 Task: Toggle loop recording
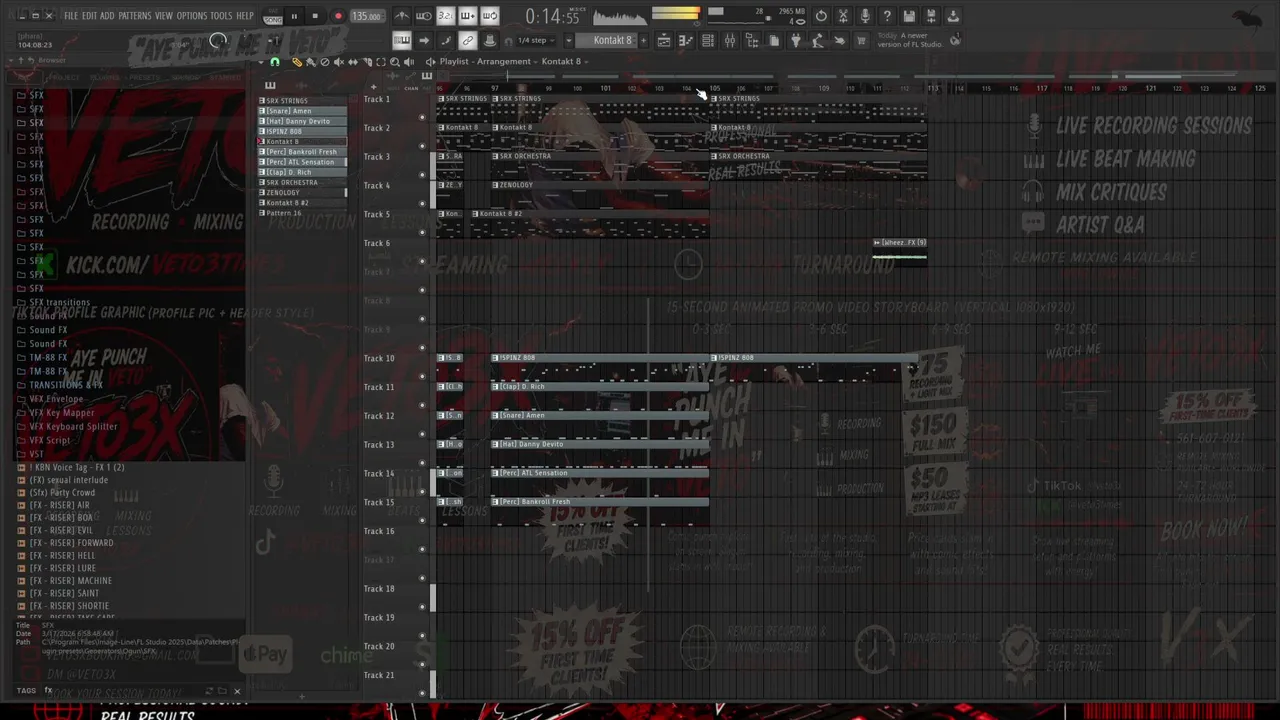(x=490, y=16)
